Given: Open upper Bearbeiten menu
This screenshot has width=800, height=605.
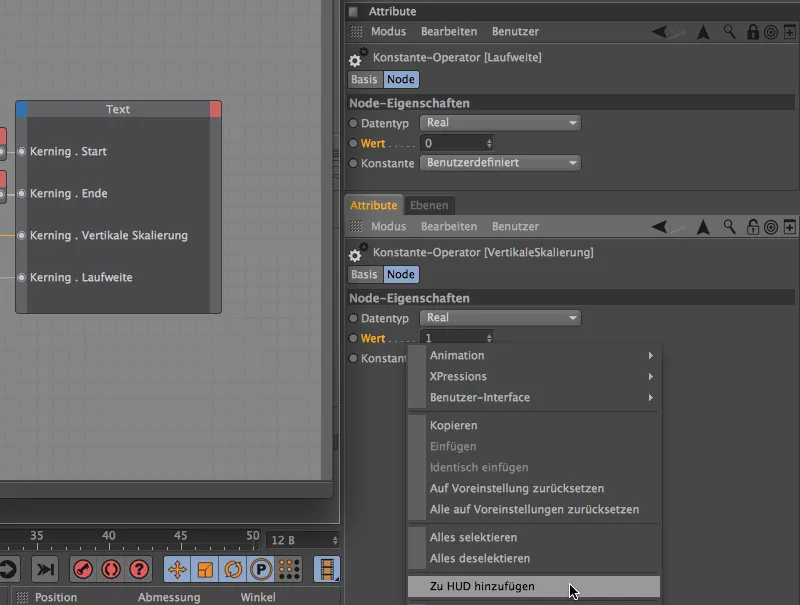Looking at the screenshot, I should (449, 32).
